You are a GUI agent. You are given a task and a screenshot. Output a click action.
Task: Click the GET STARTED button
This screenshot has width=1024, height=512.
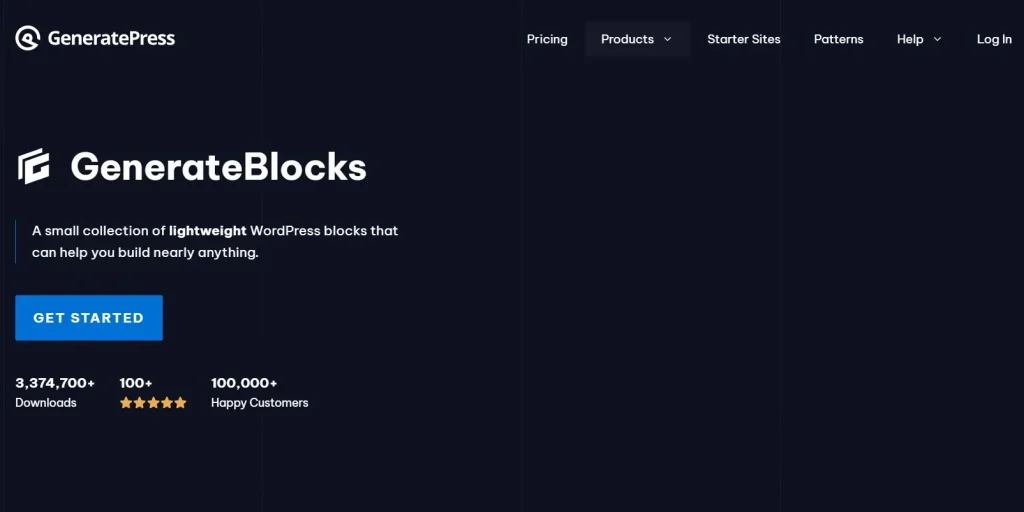click(89, 317)
